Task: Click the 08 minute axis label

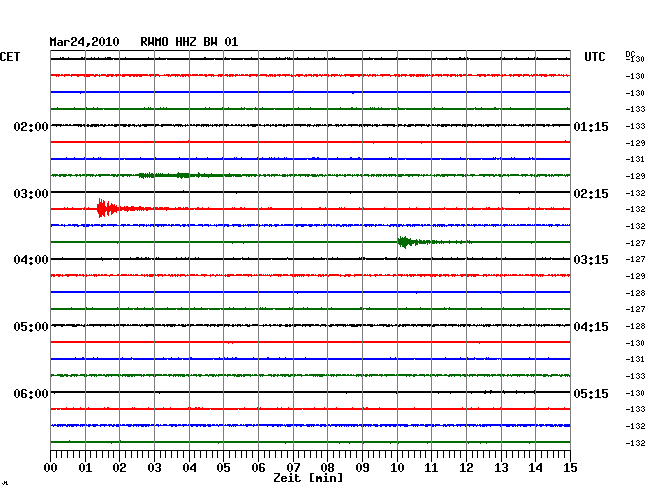Action: (x=327, y=467)
